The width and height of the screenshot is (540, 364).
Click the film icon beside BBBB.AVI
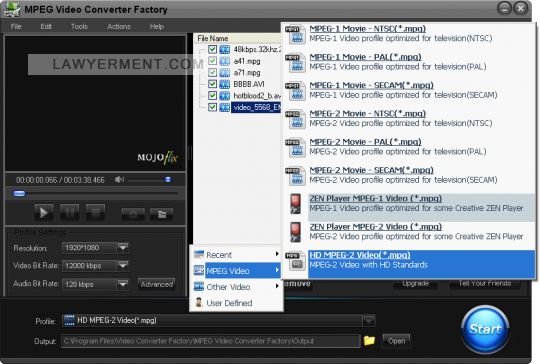pos(225,84)
